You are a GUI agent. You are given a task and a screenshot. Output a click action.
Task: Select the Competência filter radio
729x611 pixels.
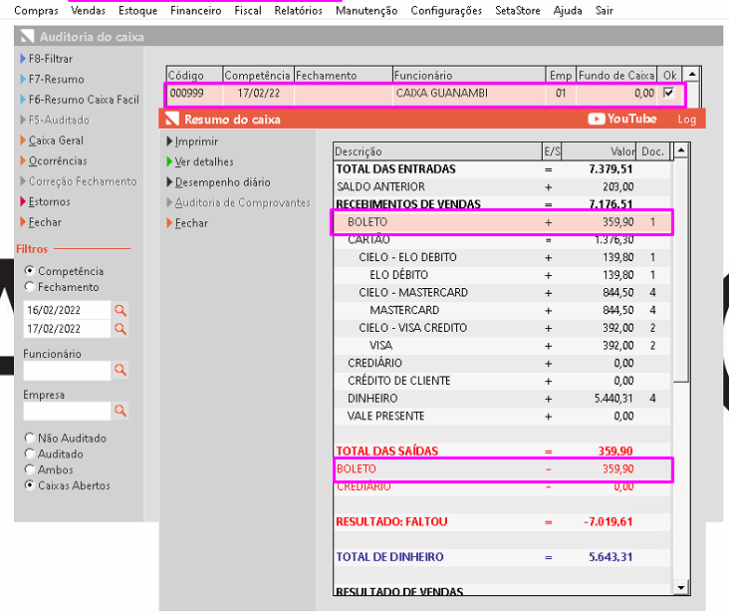[30, 271]
